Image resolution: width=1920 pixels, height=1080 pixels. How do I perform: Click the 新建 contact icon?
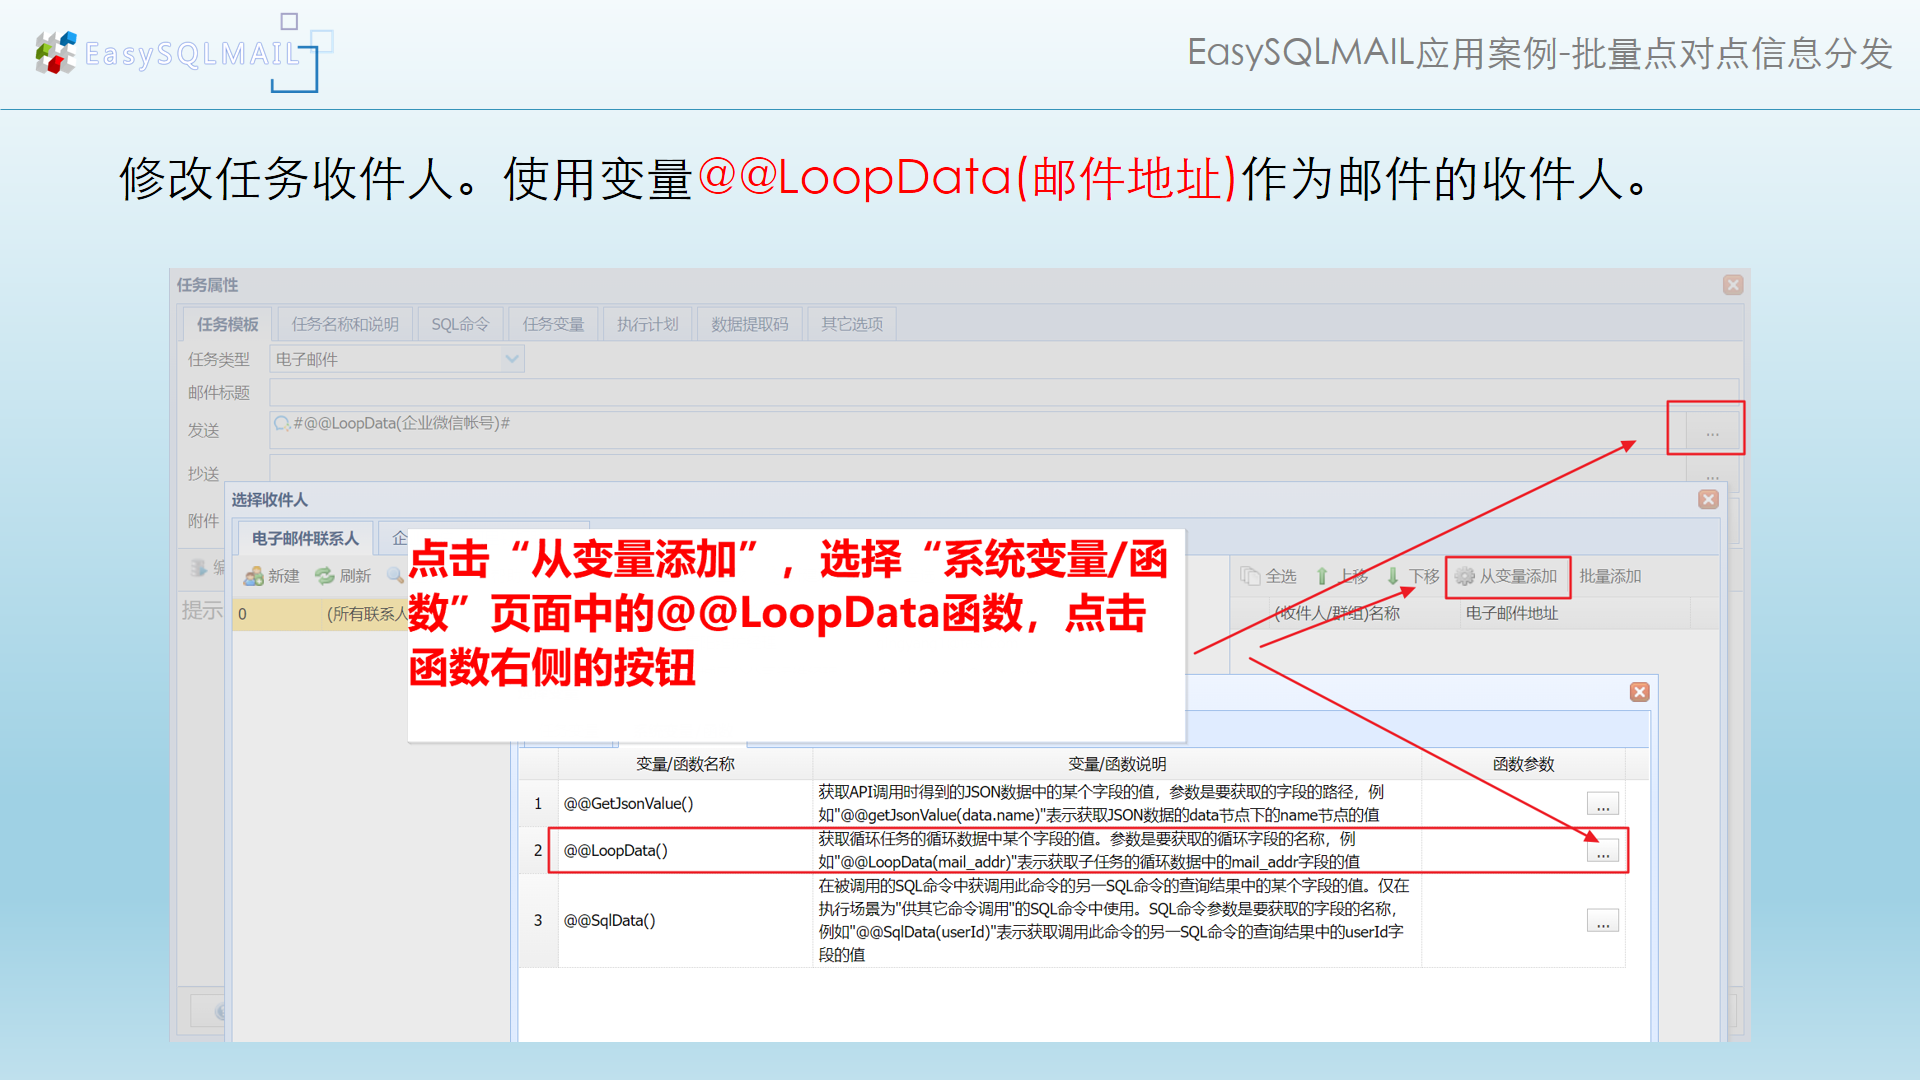[x=254, y=576]
